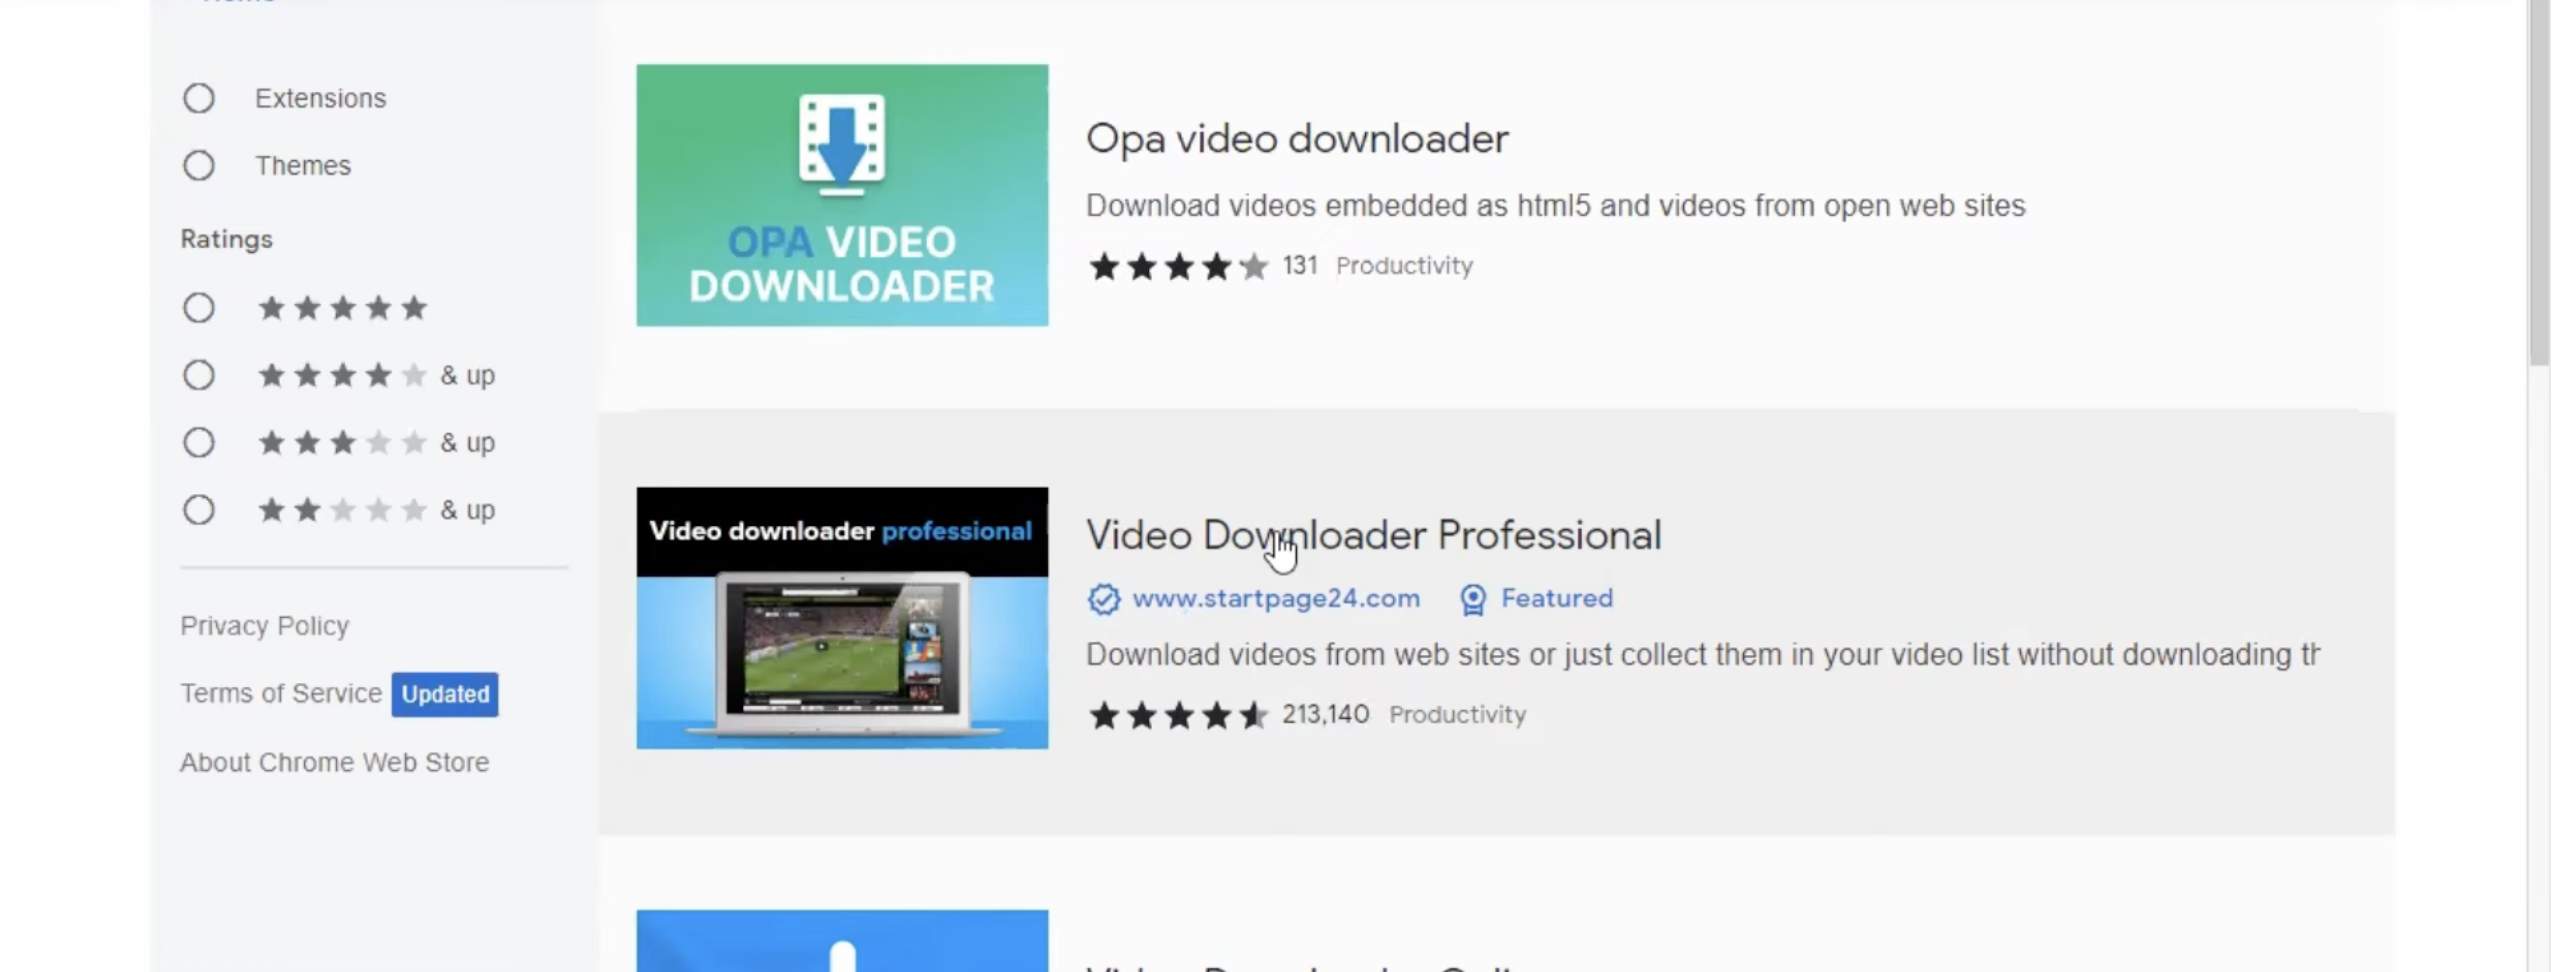Click Productivity category under Opa video downloader

tap(1404, 266)
